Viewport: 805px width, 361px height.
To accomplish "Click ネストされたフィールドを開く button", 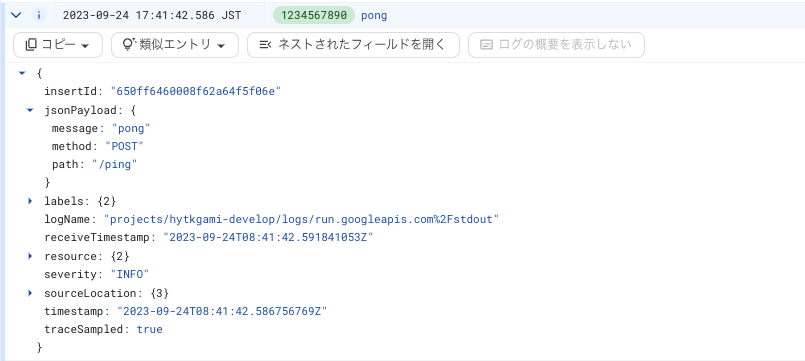I will pos(353,45).
